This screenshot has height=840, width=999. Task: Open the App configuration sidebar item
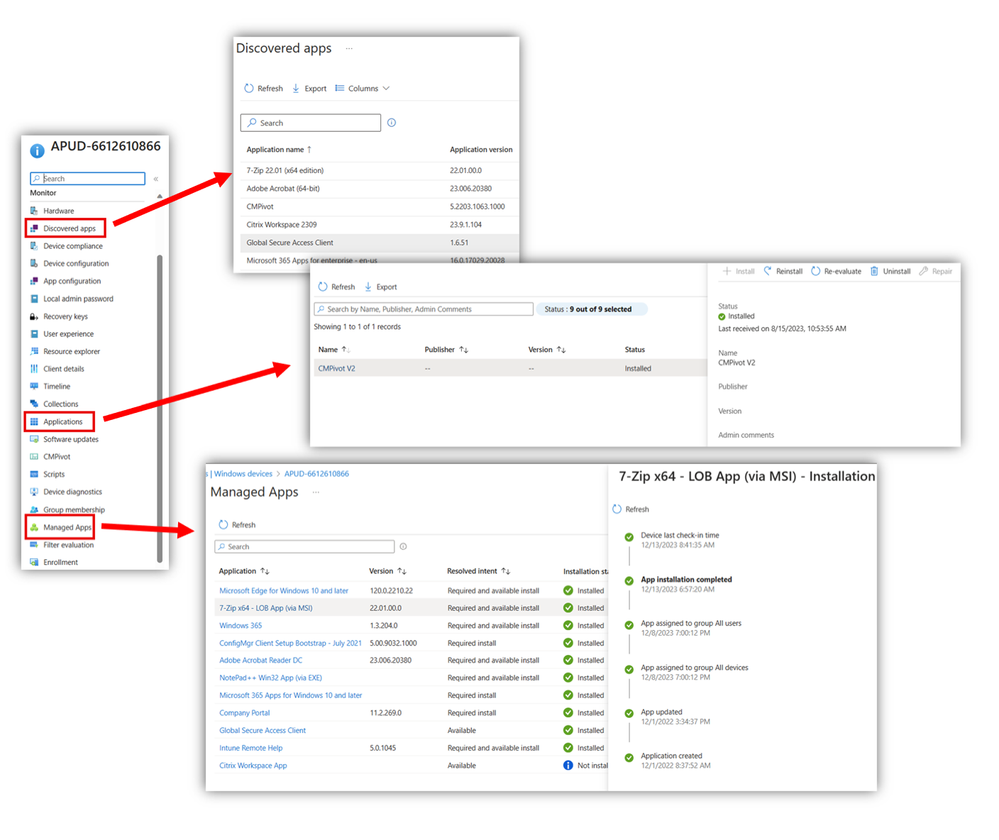[72, 281]
